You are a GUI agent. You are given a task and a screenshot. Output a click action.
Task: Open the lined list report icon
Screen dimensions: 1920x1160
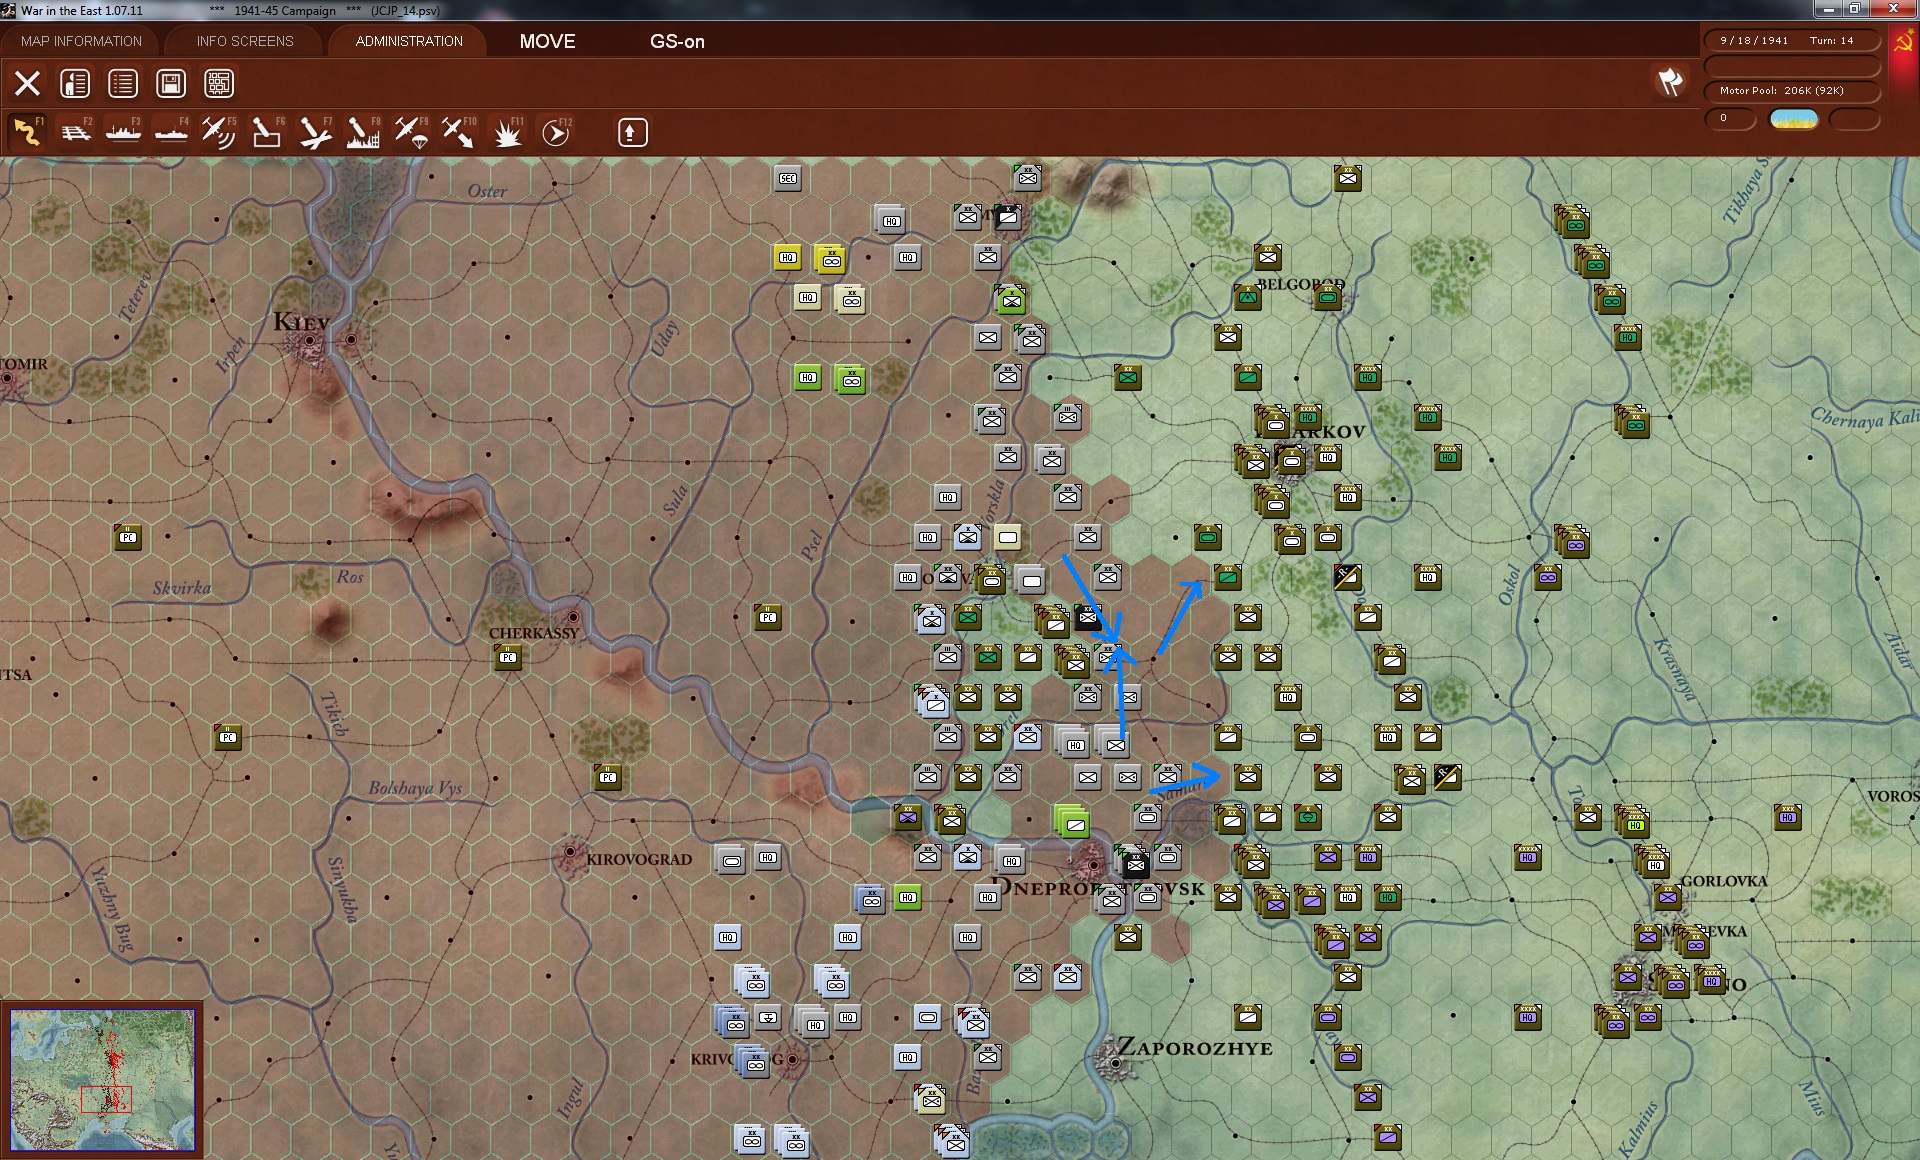click(x=123, y=83)
